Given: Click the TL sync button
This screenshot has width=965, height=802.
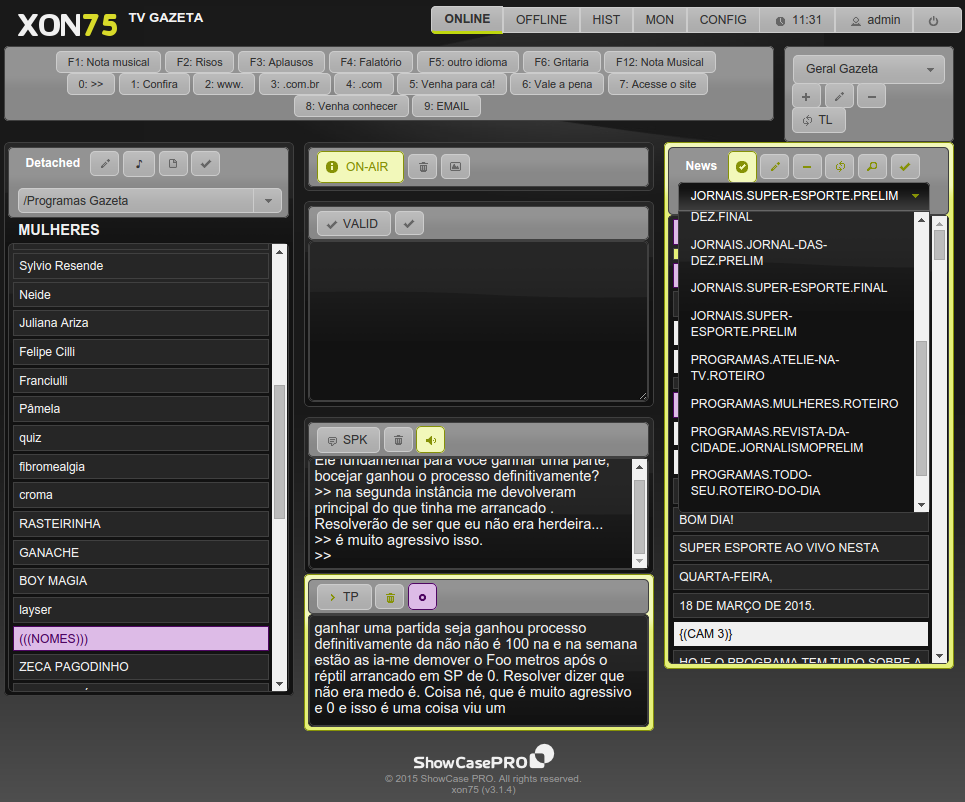Looking at the screenshot, I should tap(818, 120).
